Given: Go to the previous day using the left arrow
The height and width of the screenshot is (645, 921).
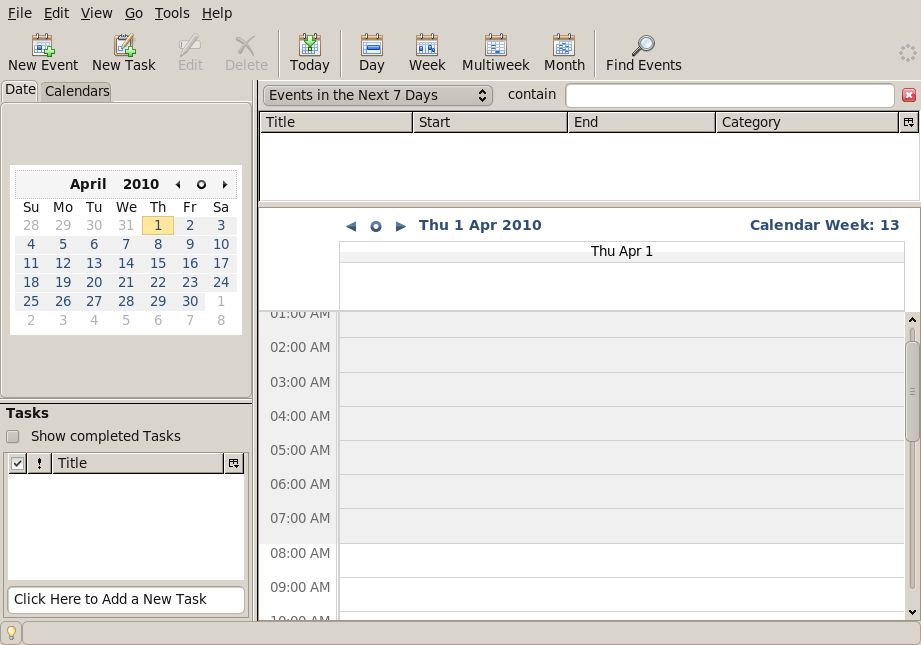Looking at the screenshot, I should coord(351,226).
